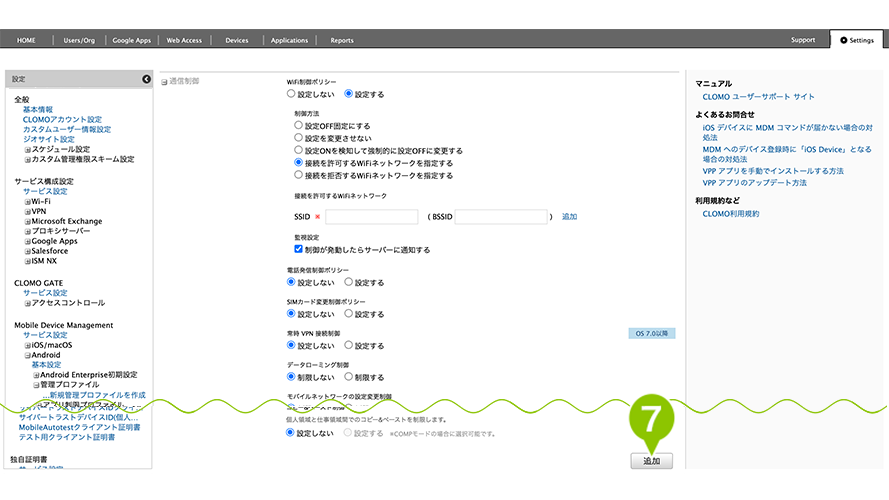Expand the VPN tree node
Viewport: 889px width, 500px height.
27,211
